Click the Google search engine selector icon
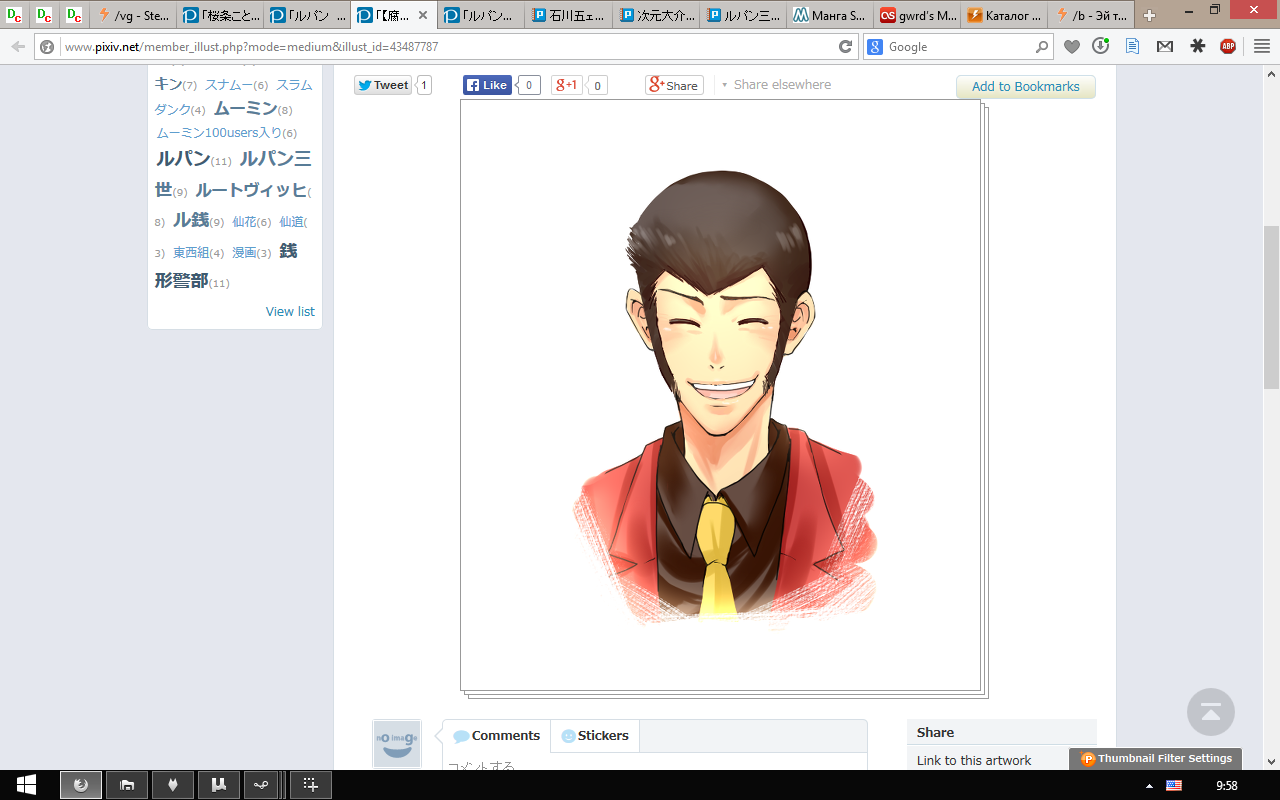1280x800 pixels. (x=875, y=47)
